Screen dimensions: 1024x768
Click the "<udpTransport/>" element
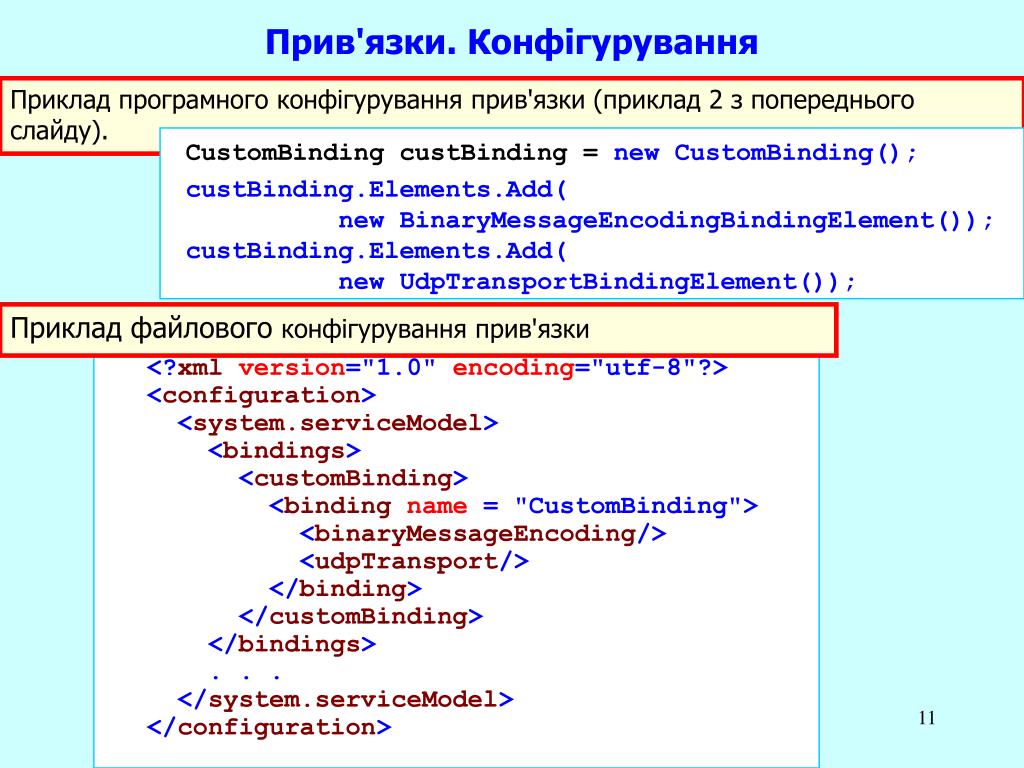414,562
